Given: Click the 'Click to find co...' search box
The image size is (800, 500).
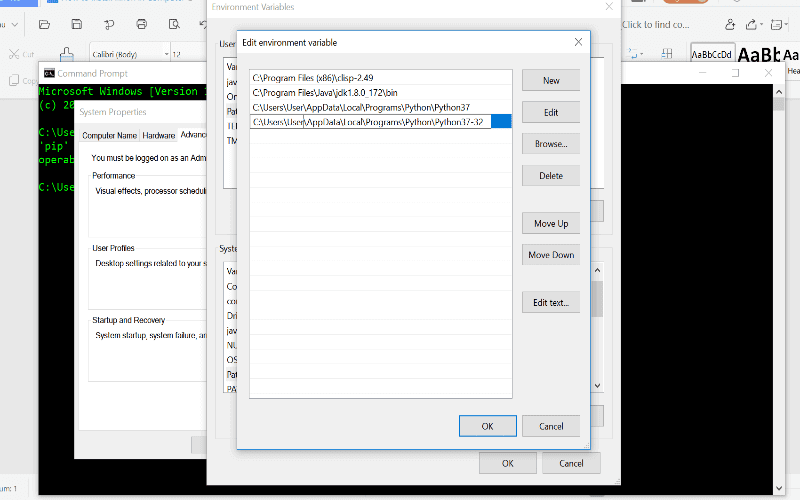Looking at the screenshot, I should pyautogui.click(x=656, y=24).
